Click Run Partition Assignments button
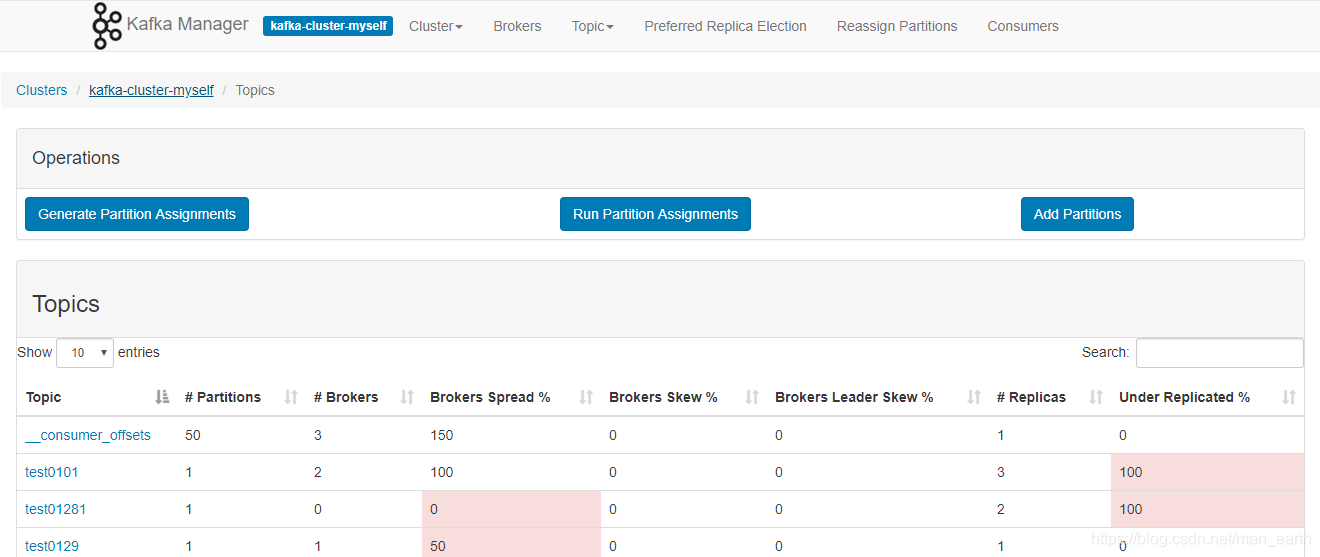 tap(655, 214)
